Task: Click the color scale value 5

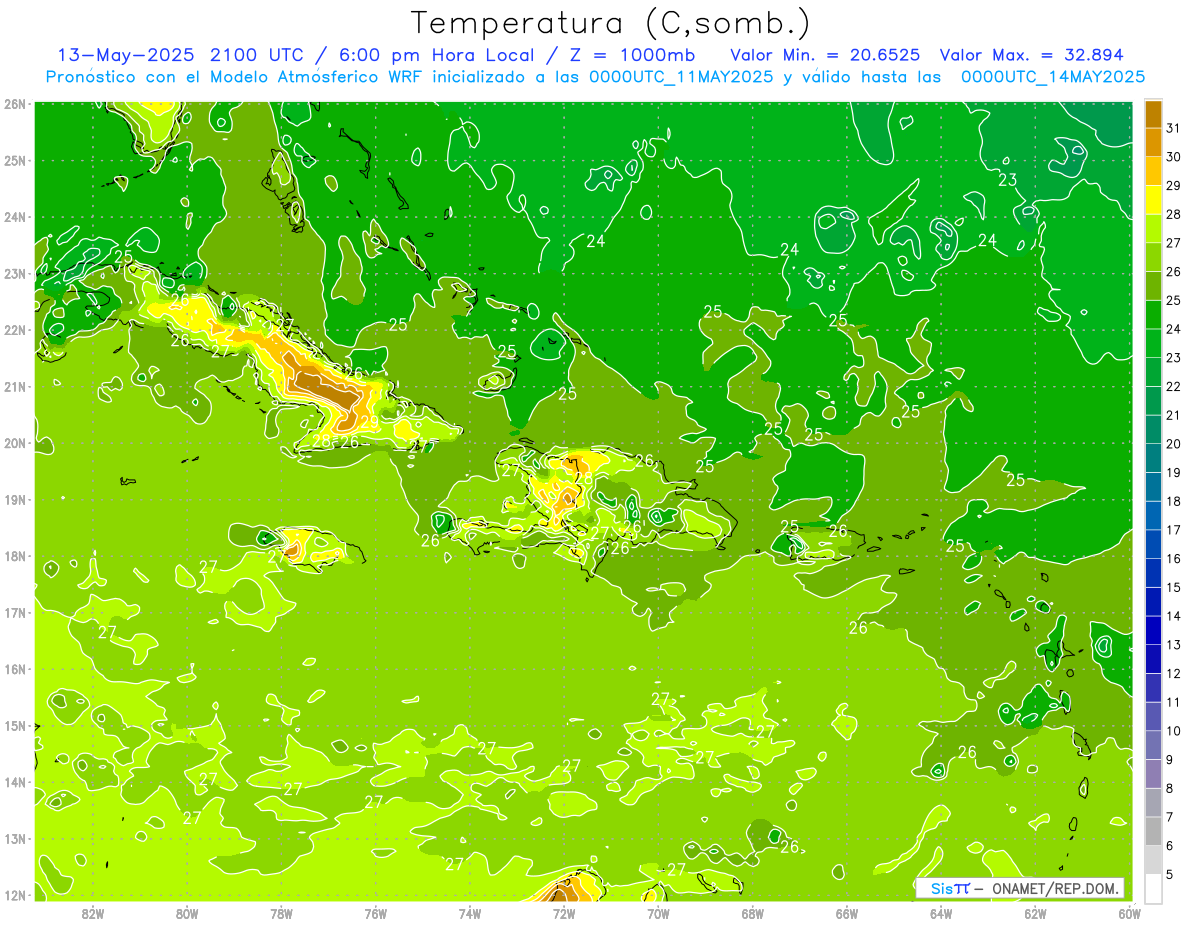Action: tap(1171, 874)
